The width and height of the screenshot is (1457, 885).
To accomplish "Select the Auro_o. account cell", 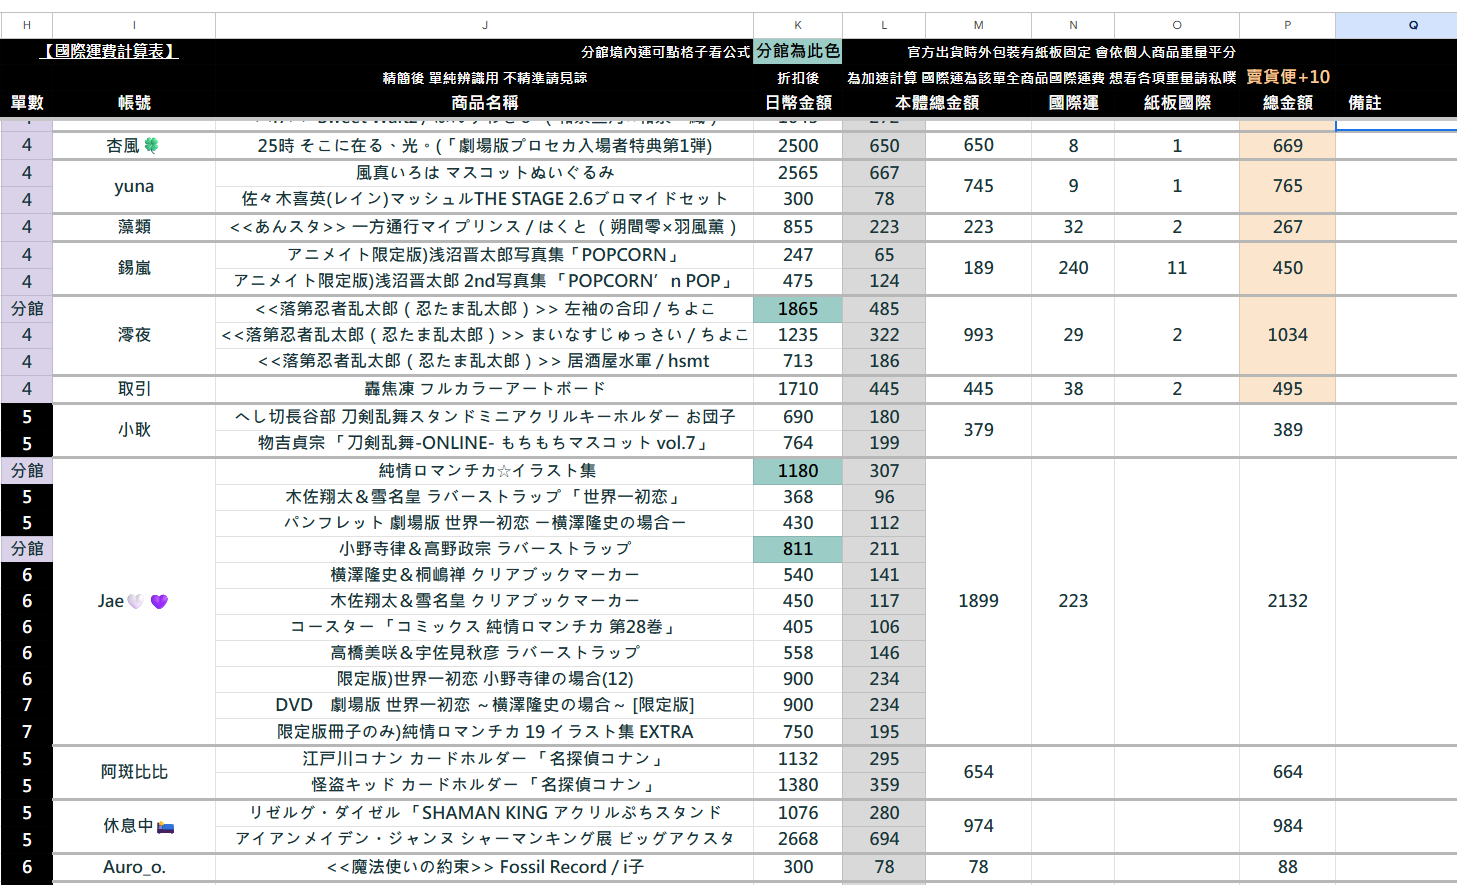I will pos(134,867).
